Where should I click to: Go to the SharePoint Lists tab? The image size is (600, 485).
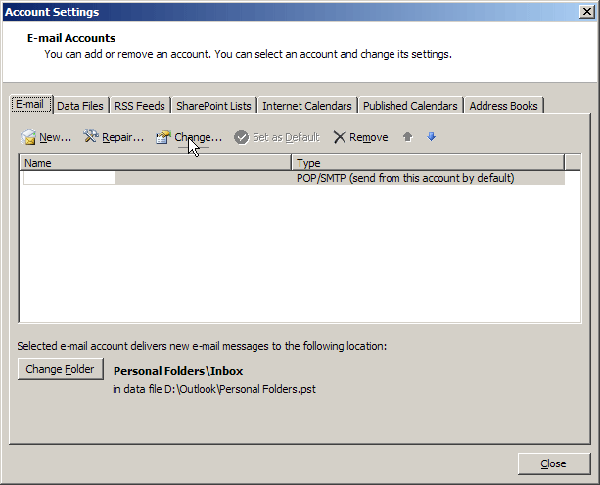click(214, 106)
